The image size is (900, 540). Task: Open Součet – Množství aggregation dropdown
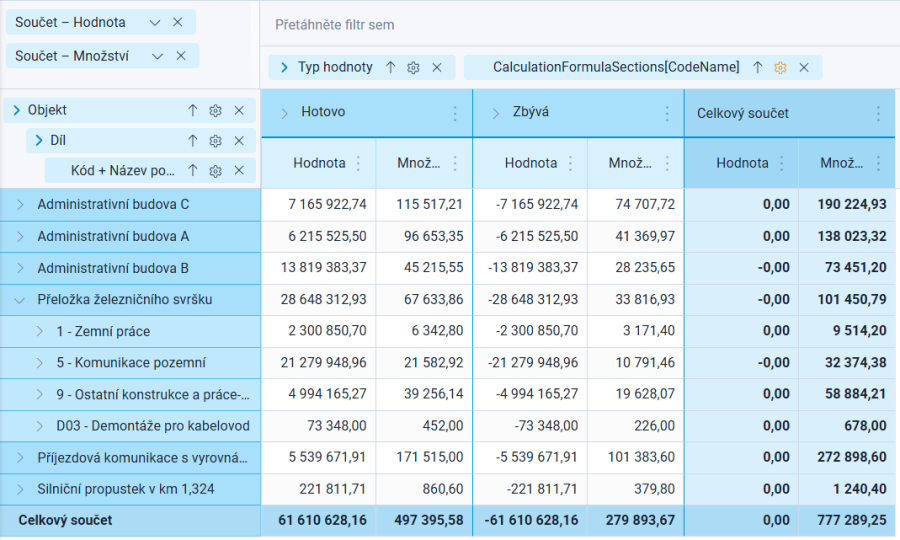[x=157, y=56]
